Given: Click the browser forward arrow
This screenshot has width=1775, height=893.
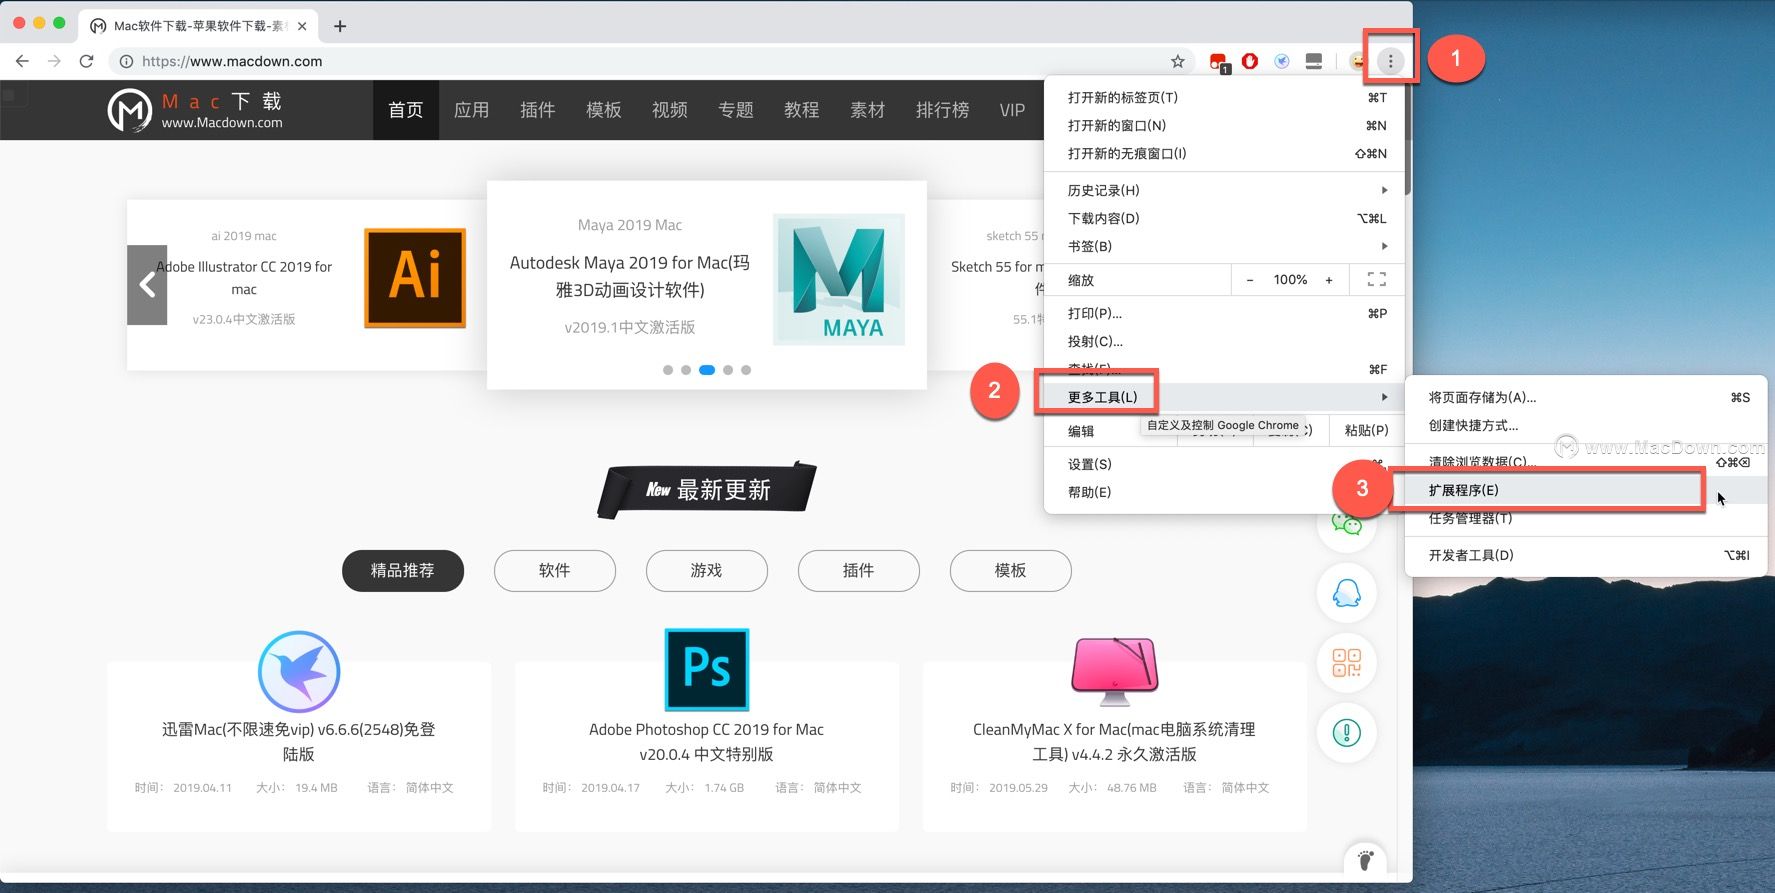Looking at the screenshot, I should 54,61.
